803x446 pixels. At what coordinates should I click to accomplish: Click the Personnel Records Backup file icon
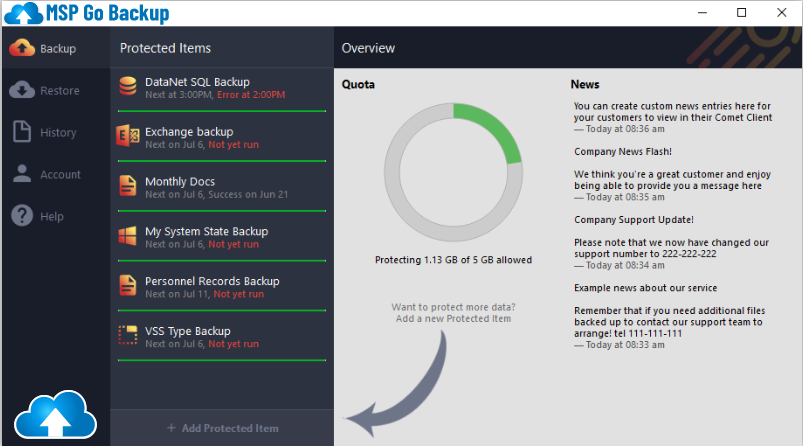click(x=128, y=287)
